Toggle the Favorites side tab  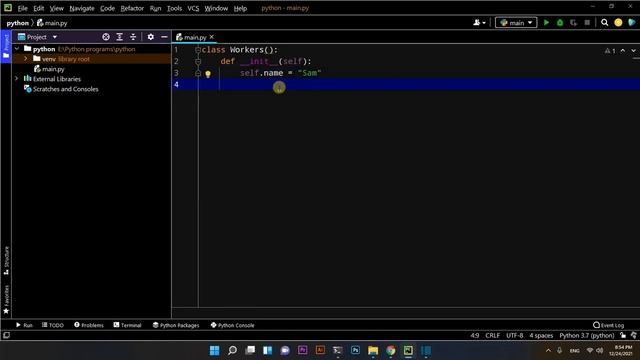click(6, 300)
